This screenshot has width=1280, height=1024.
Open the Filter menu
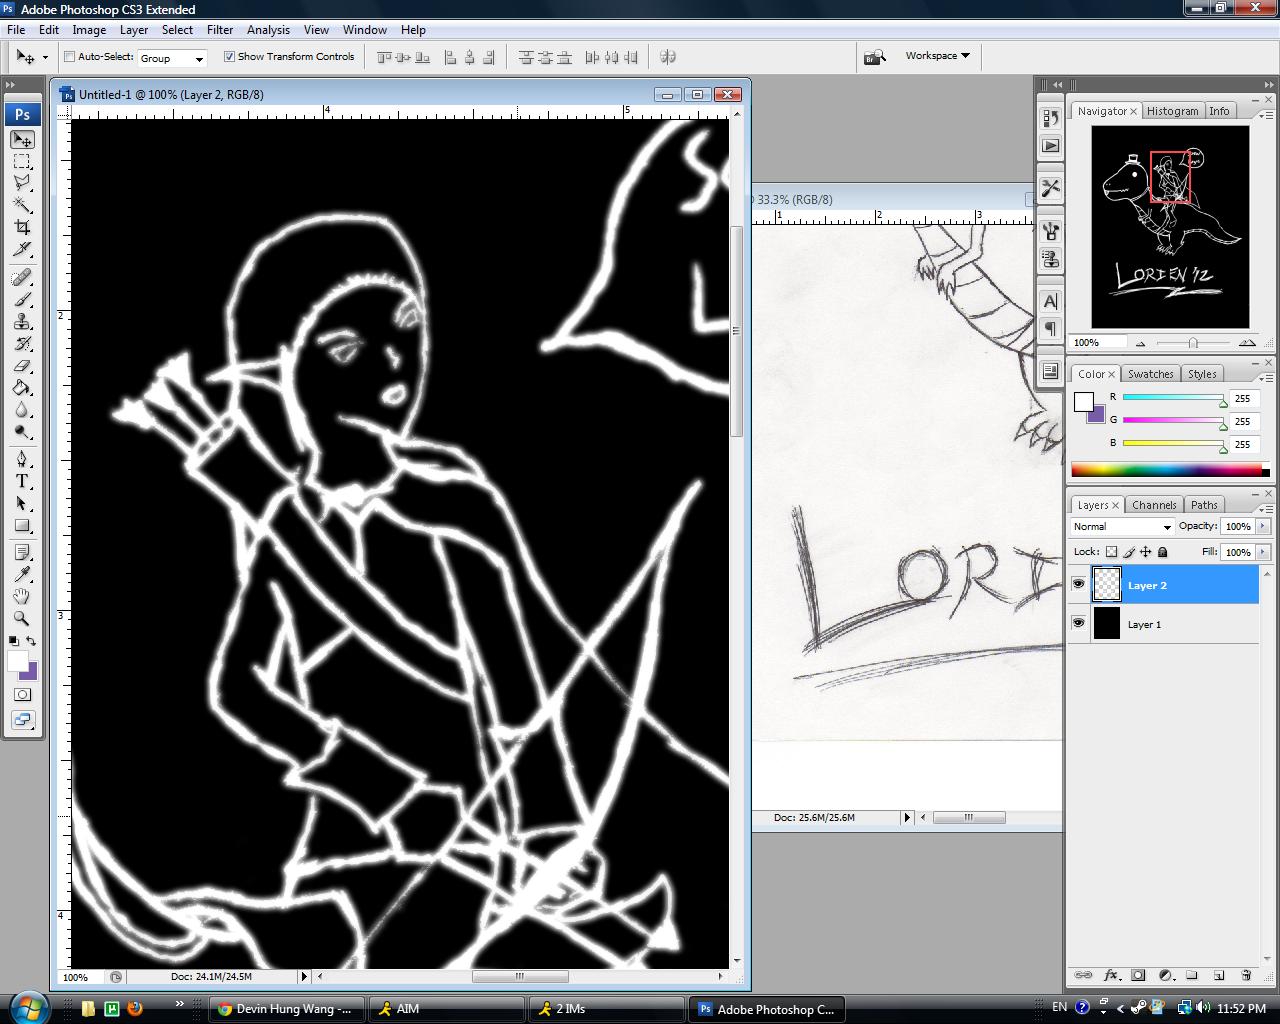click(220, 30)
